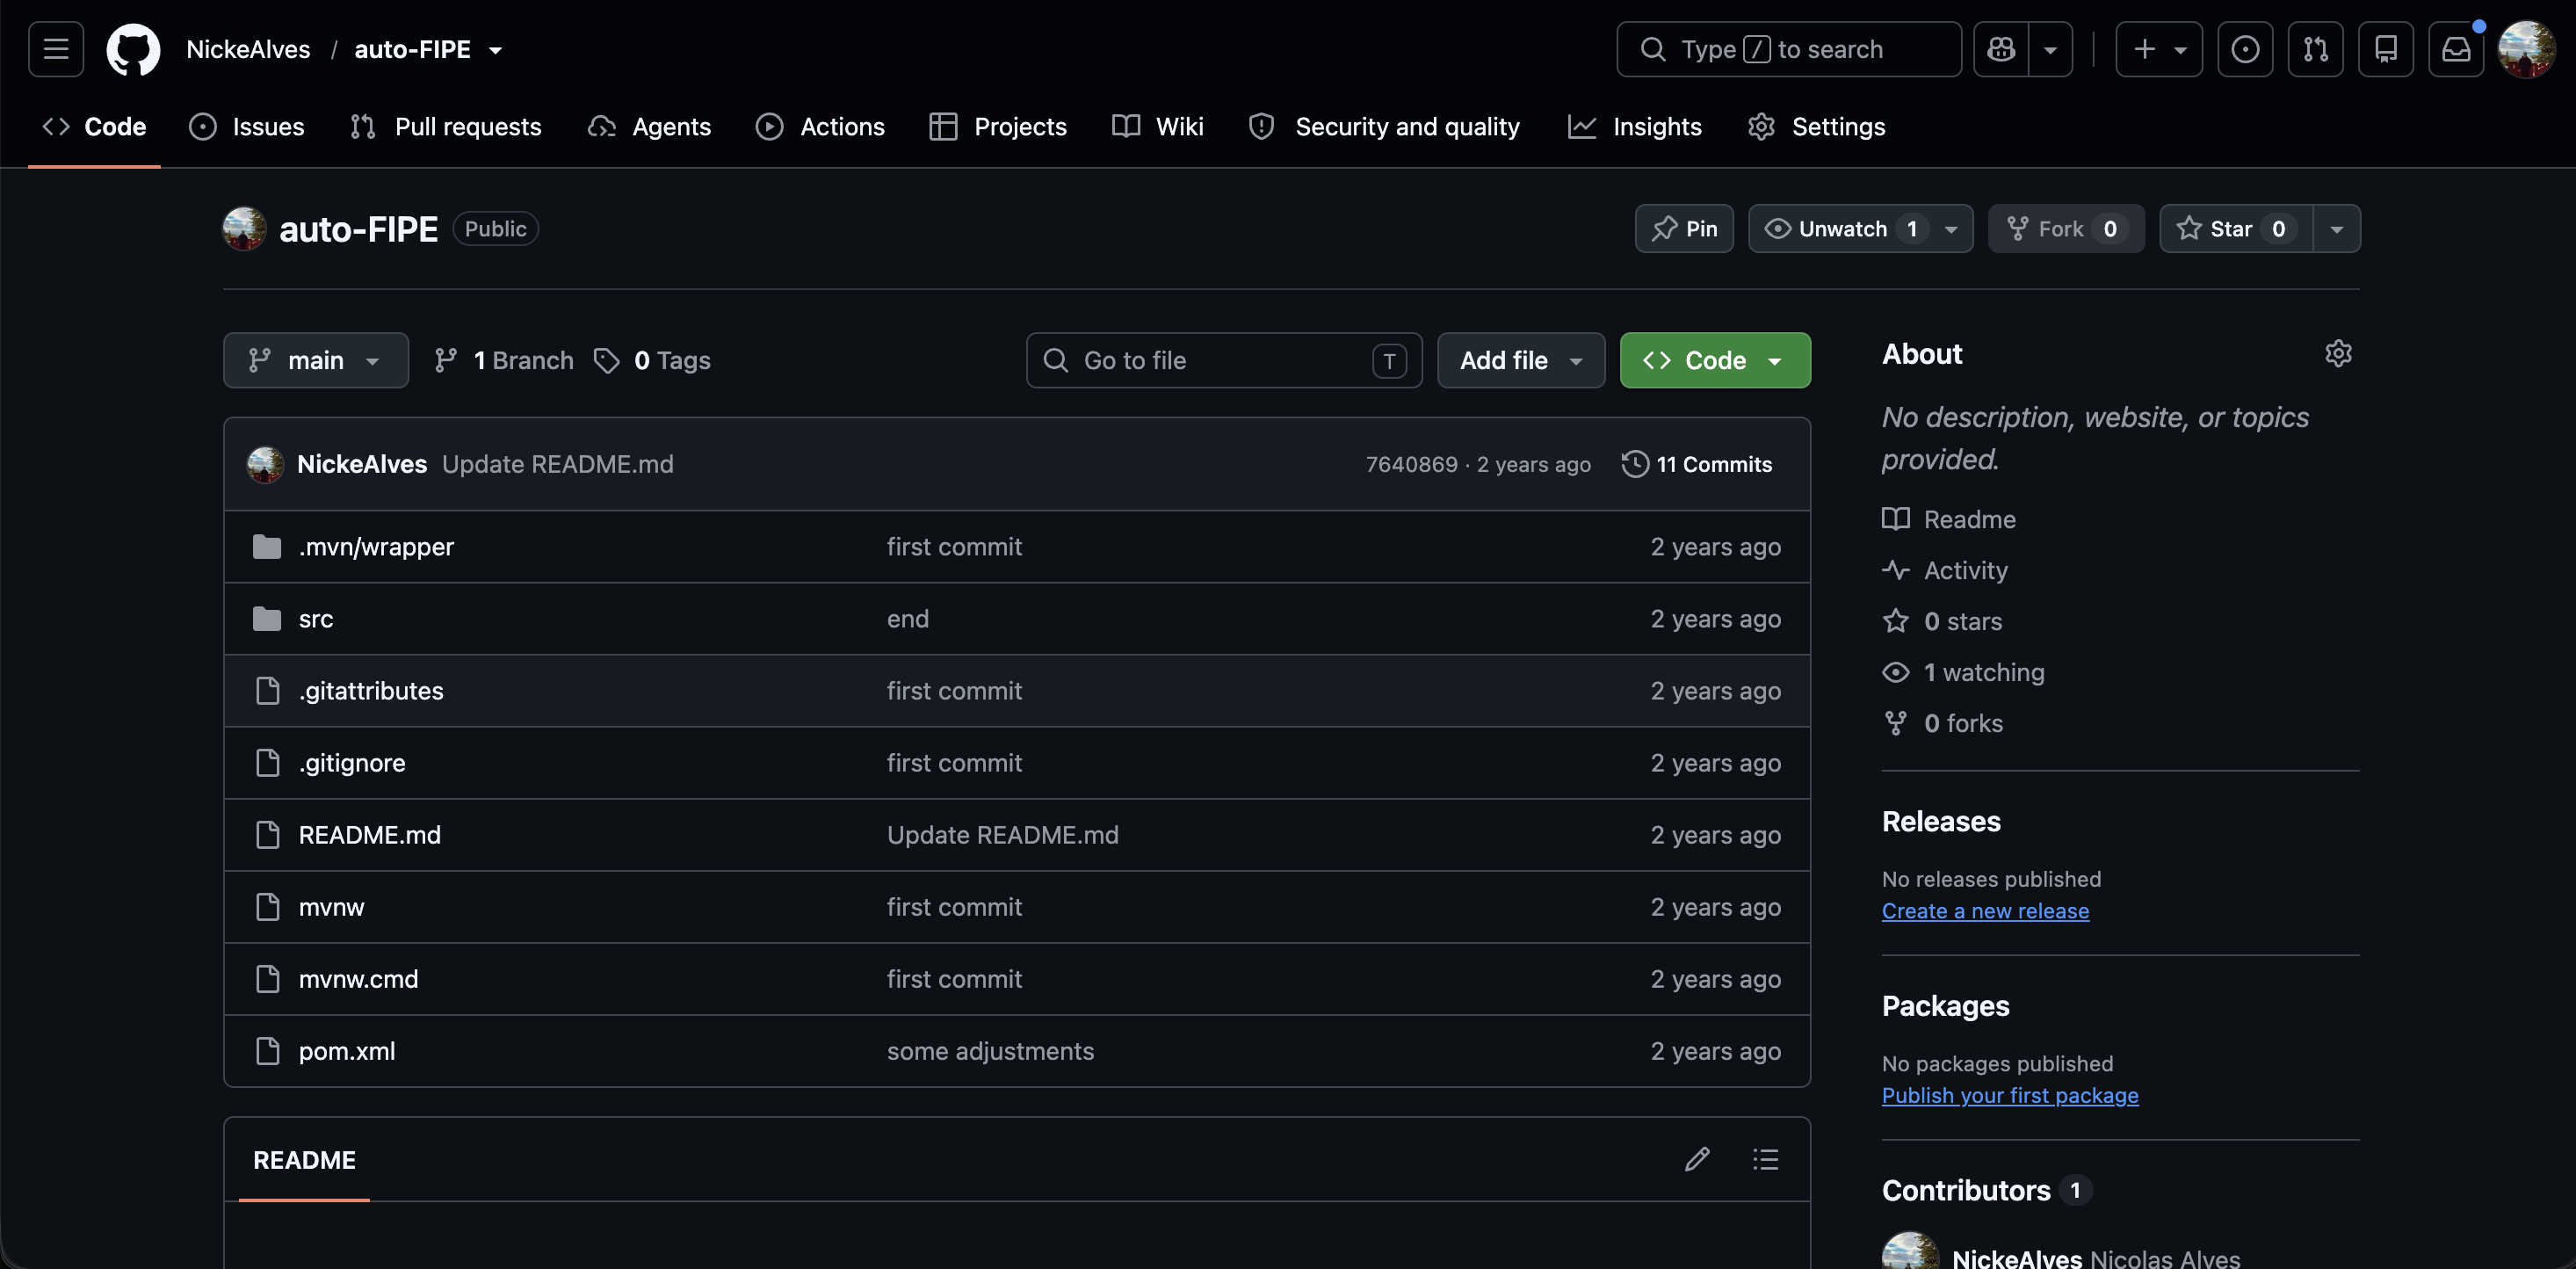This screenshot has width=2576, height=1269.
Task: Open the Wiki tab
Action: pyautogui.click(x=1158, y=127)
